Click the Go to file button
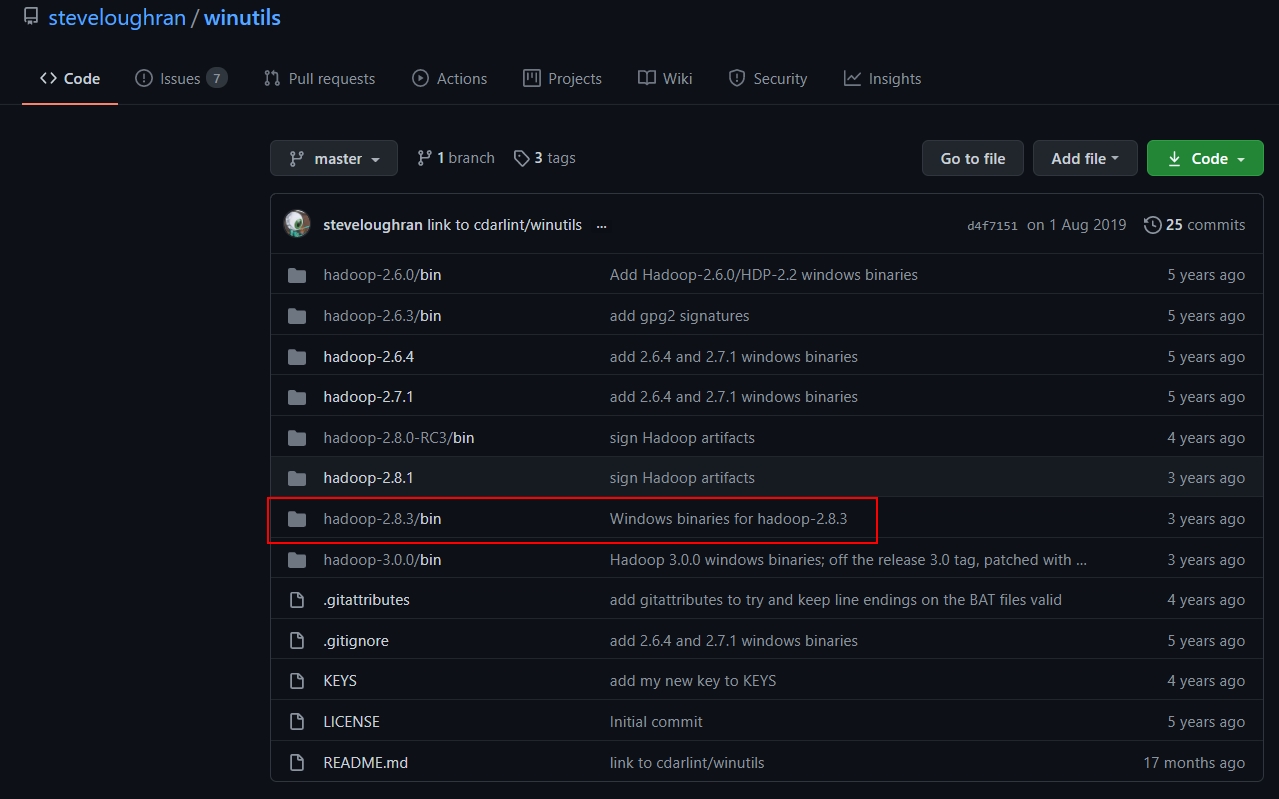 coord(971,157)
